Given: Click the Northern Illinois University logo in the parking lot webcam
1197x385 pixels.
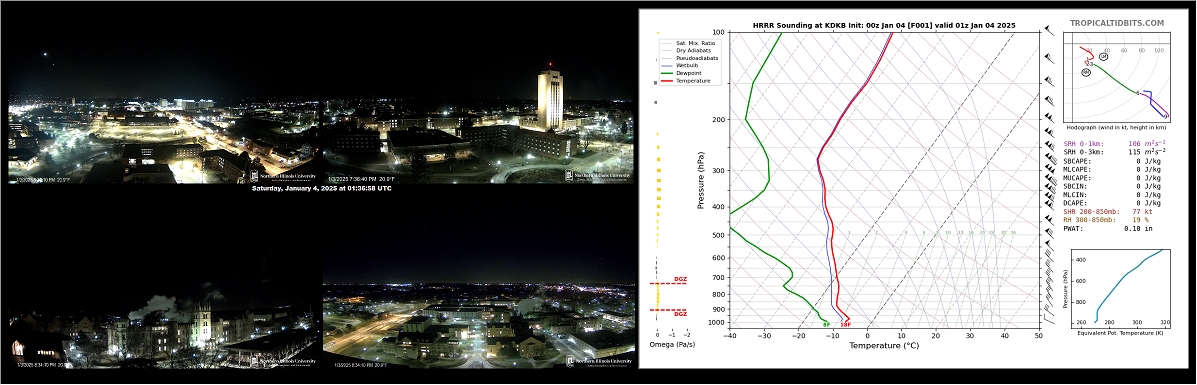Looking at the screenshot, I should [x=284, y=176].
